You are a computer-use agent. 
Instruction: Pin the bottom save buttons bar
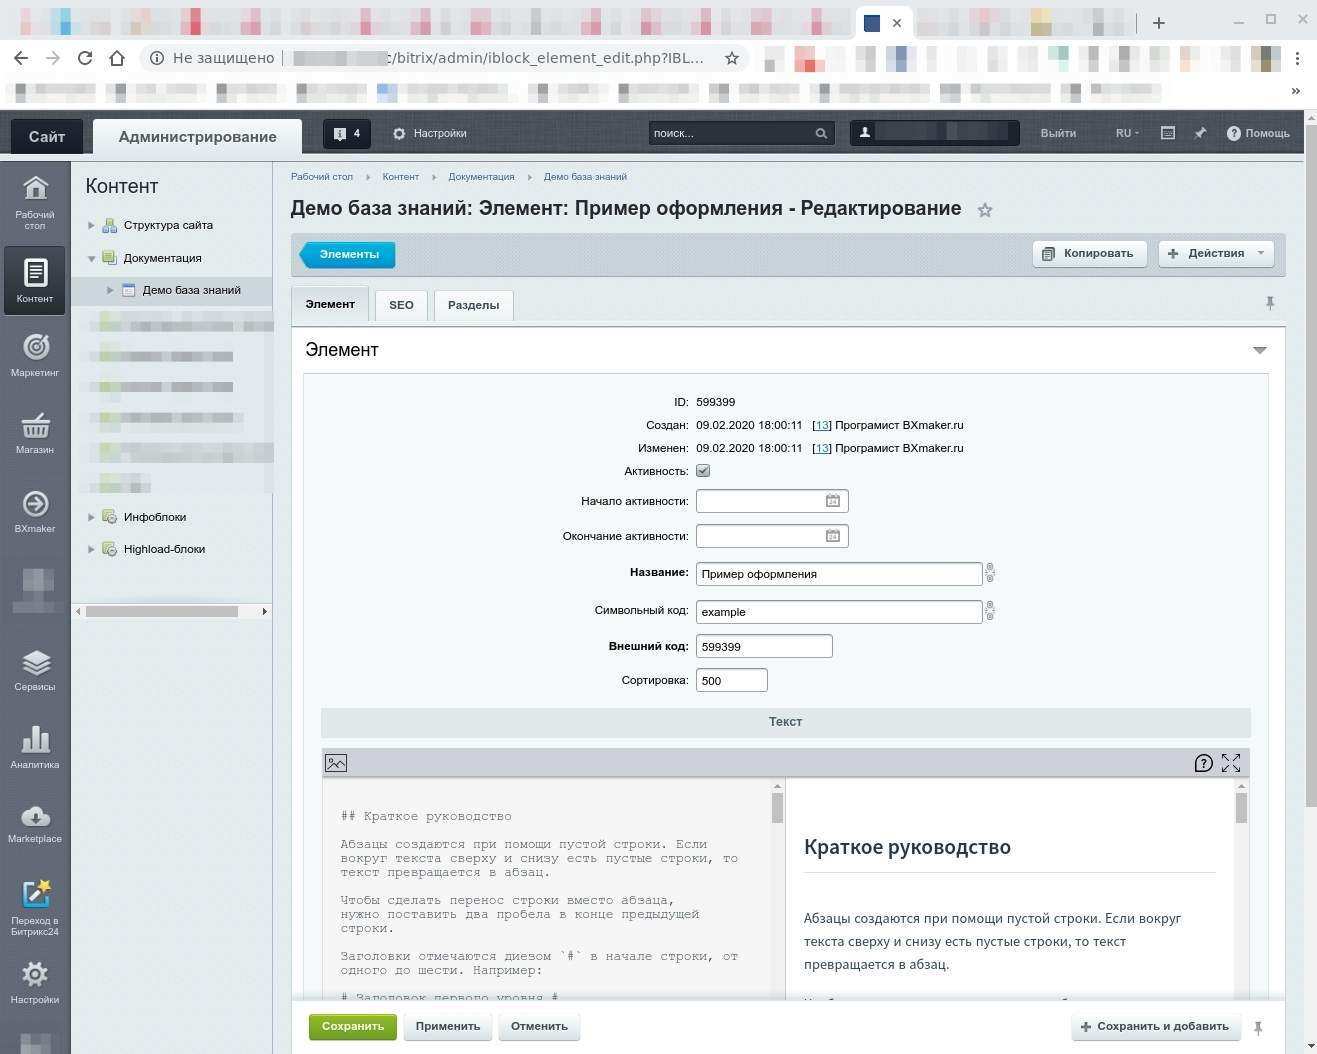click(x=1258, y=1026)
